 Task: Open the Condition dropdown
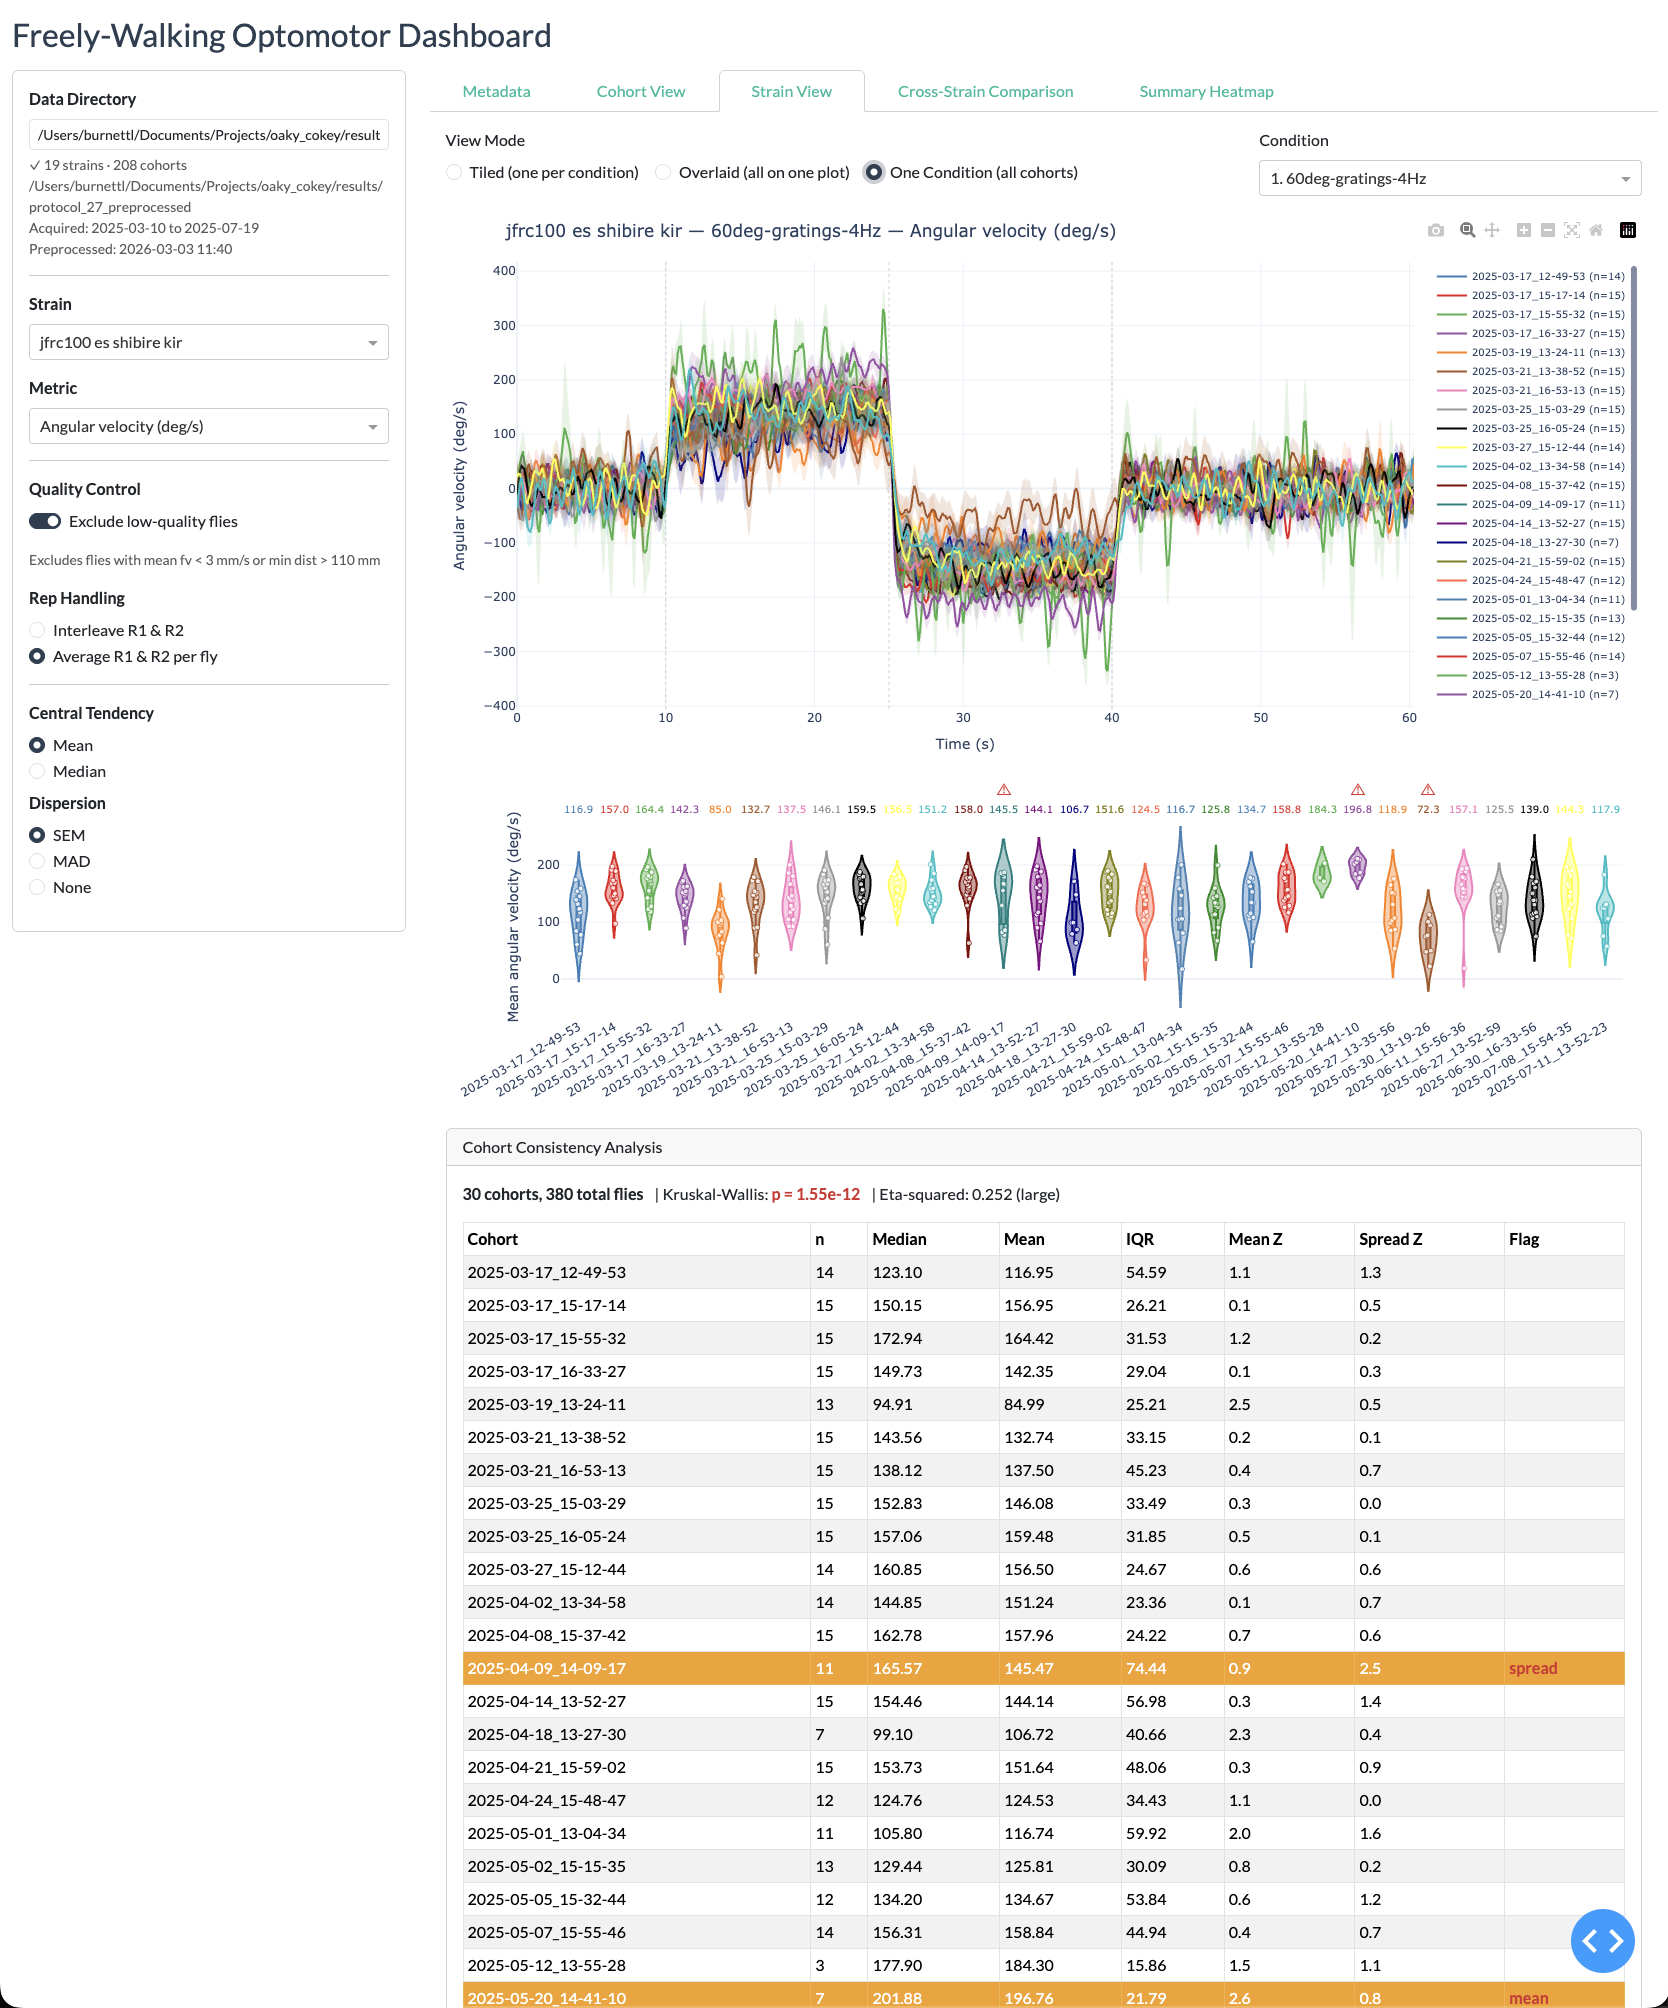click(1449, 178)
